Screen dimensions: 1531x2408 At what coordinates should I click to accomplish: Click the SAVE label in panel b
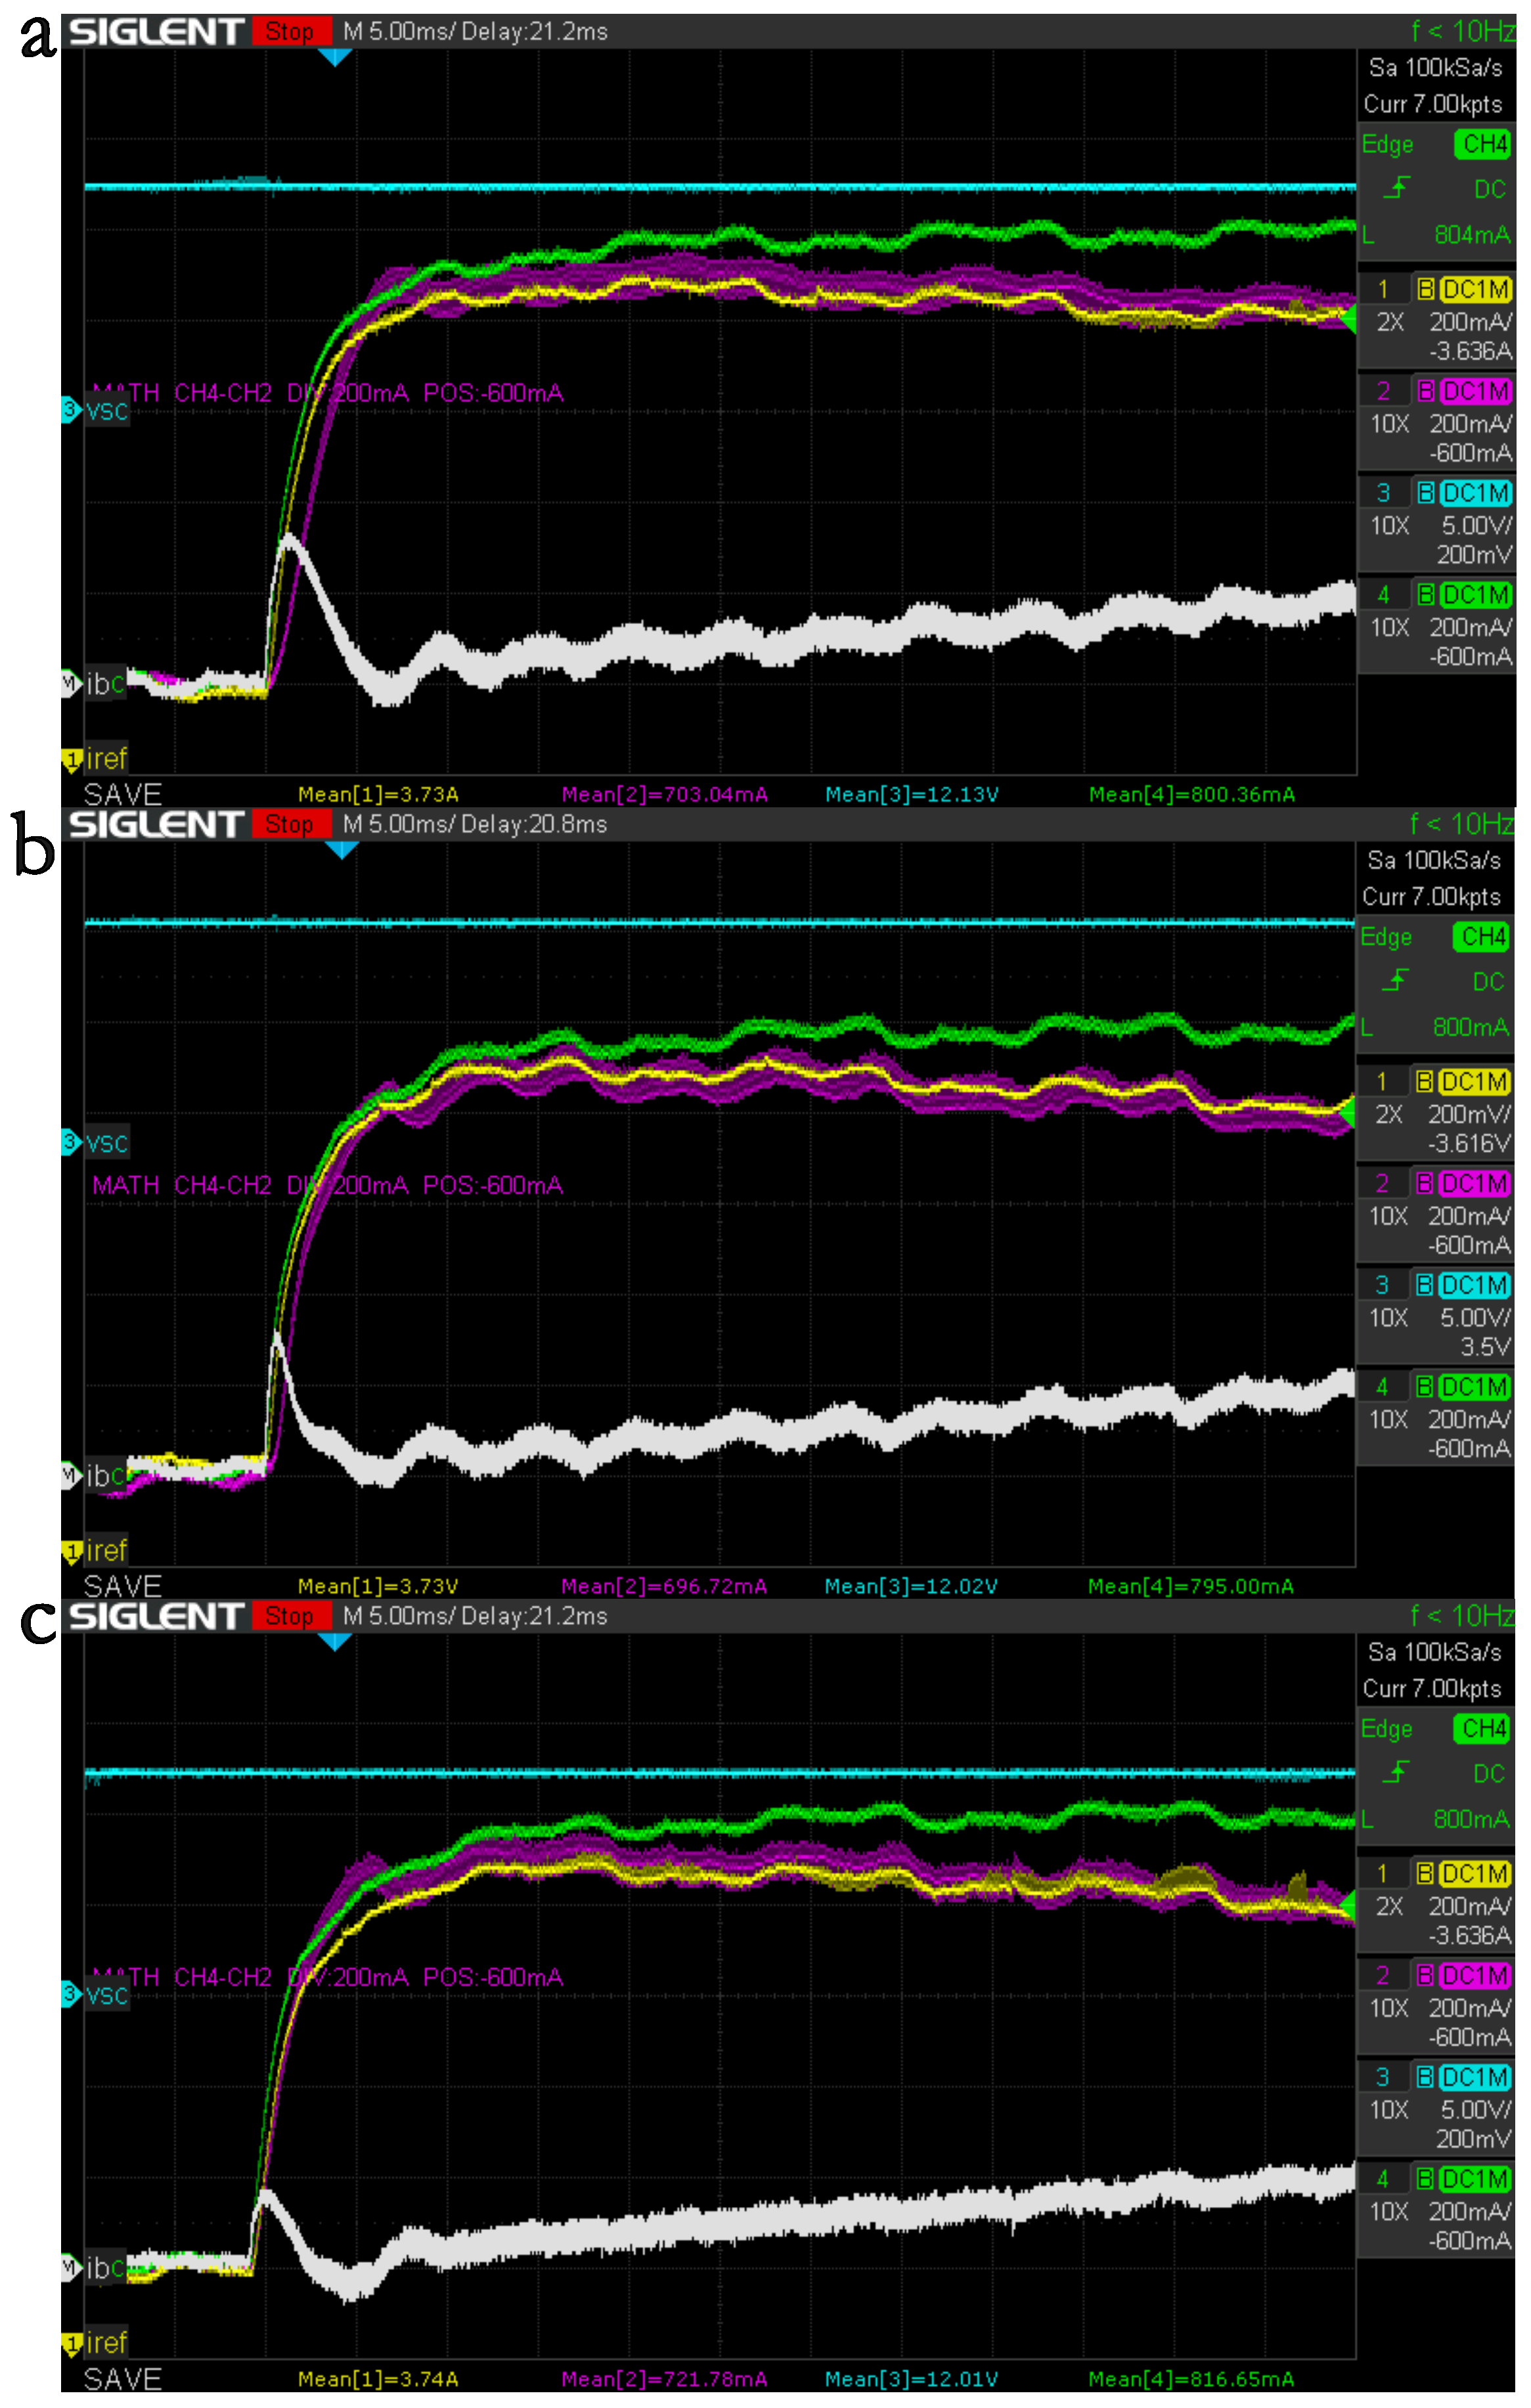[122, 1586]
